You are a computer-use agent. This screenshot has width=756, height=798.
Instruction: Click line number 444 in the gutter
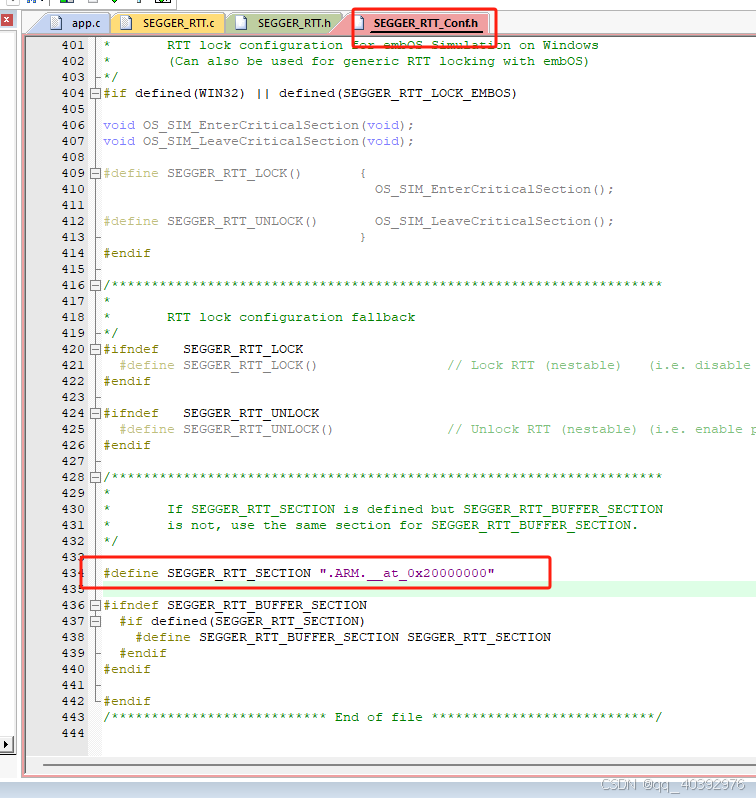(x=73, y=733)
